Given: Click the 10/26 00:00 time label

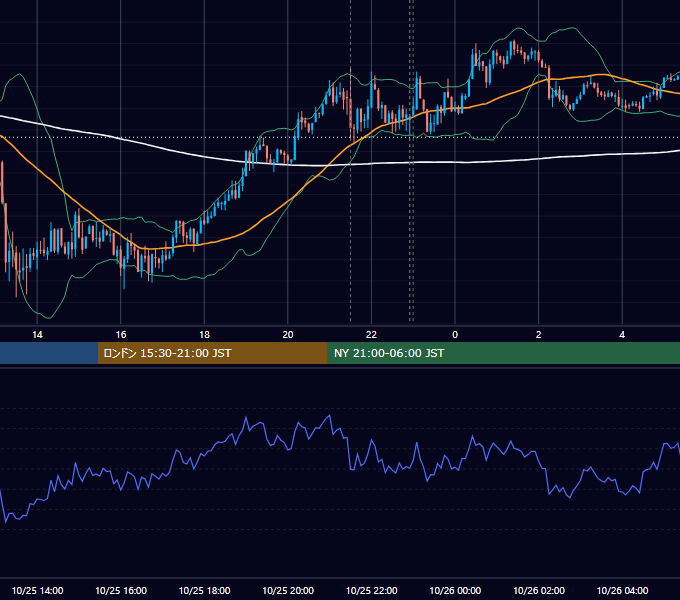Looking at the screenshot, I should pos(455,590).
